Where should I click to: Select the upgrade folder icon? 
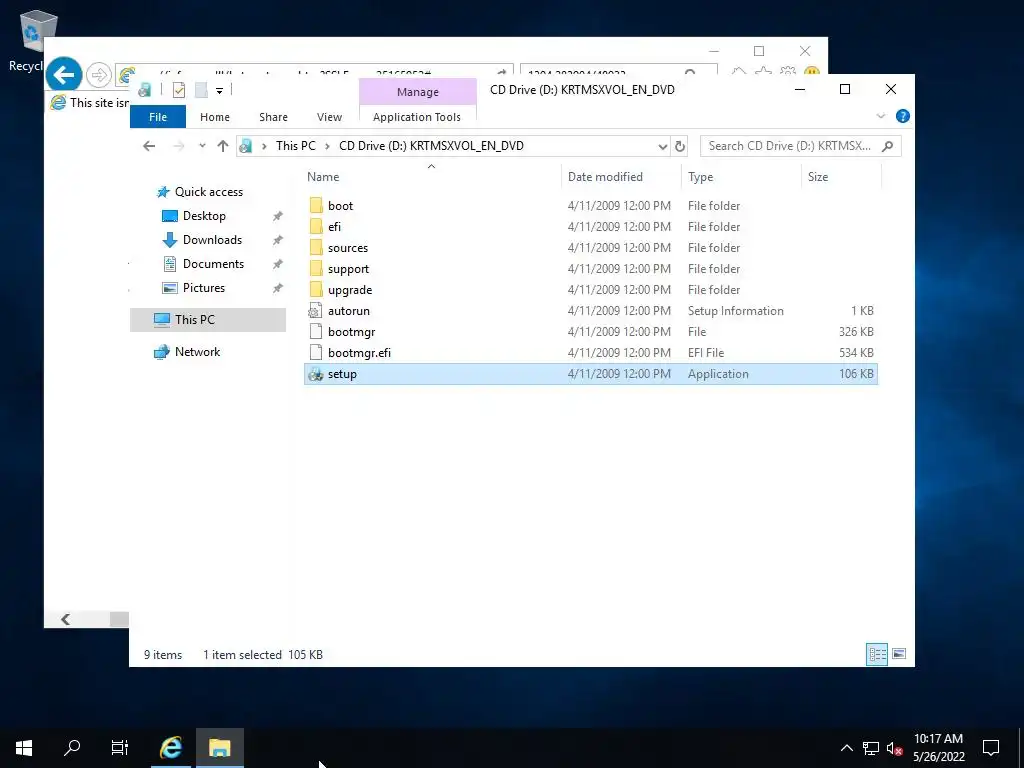pos(316,289)
